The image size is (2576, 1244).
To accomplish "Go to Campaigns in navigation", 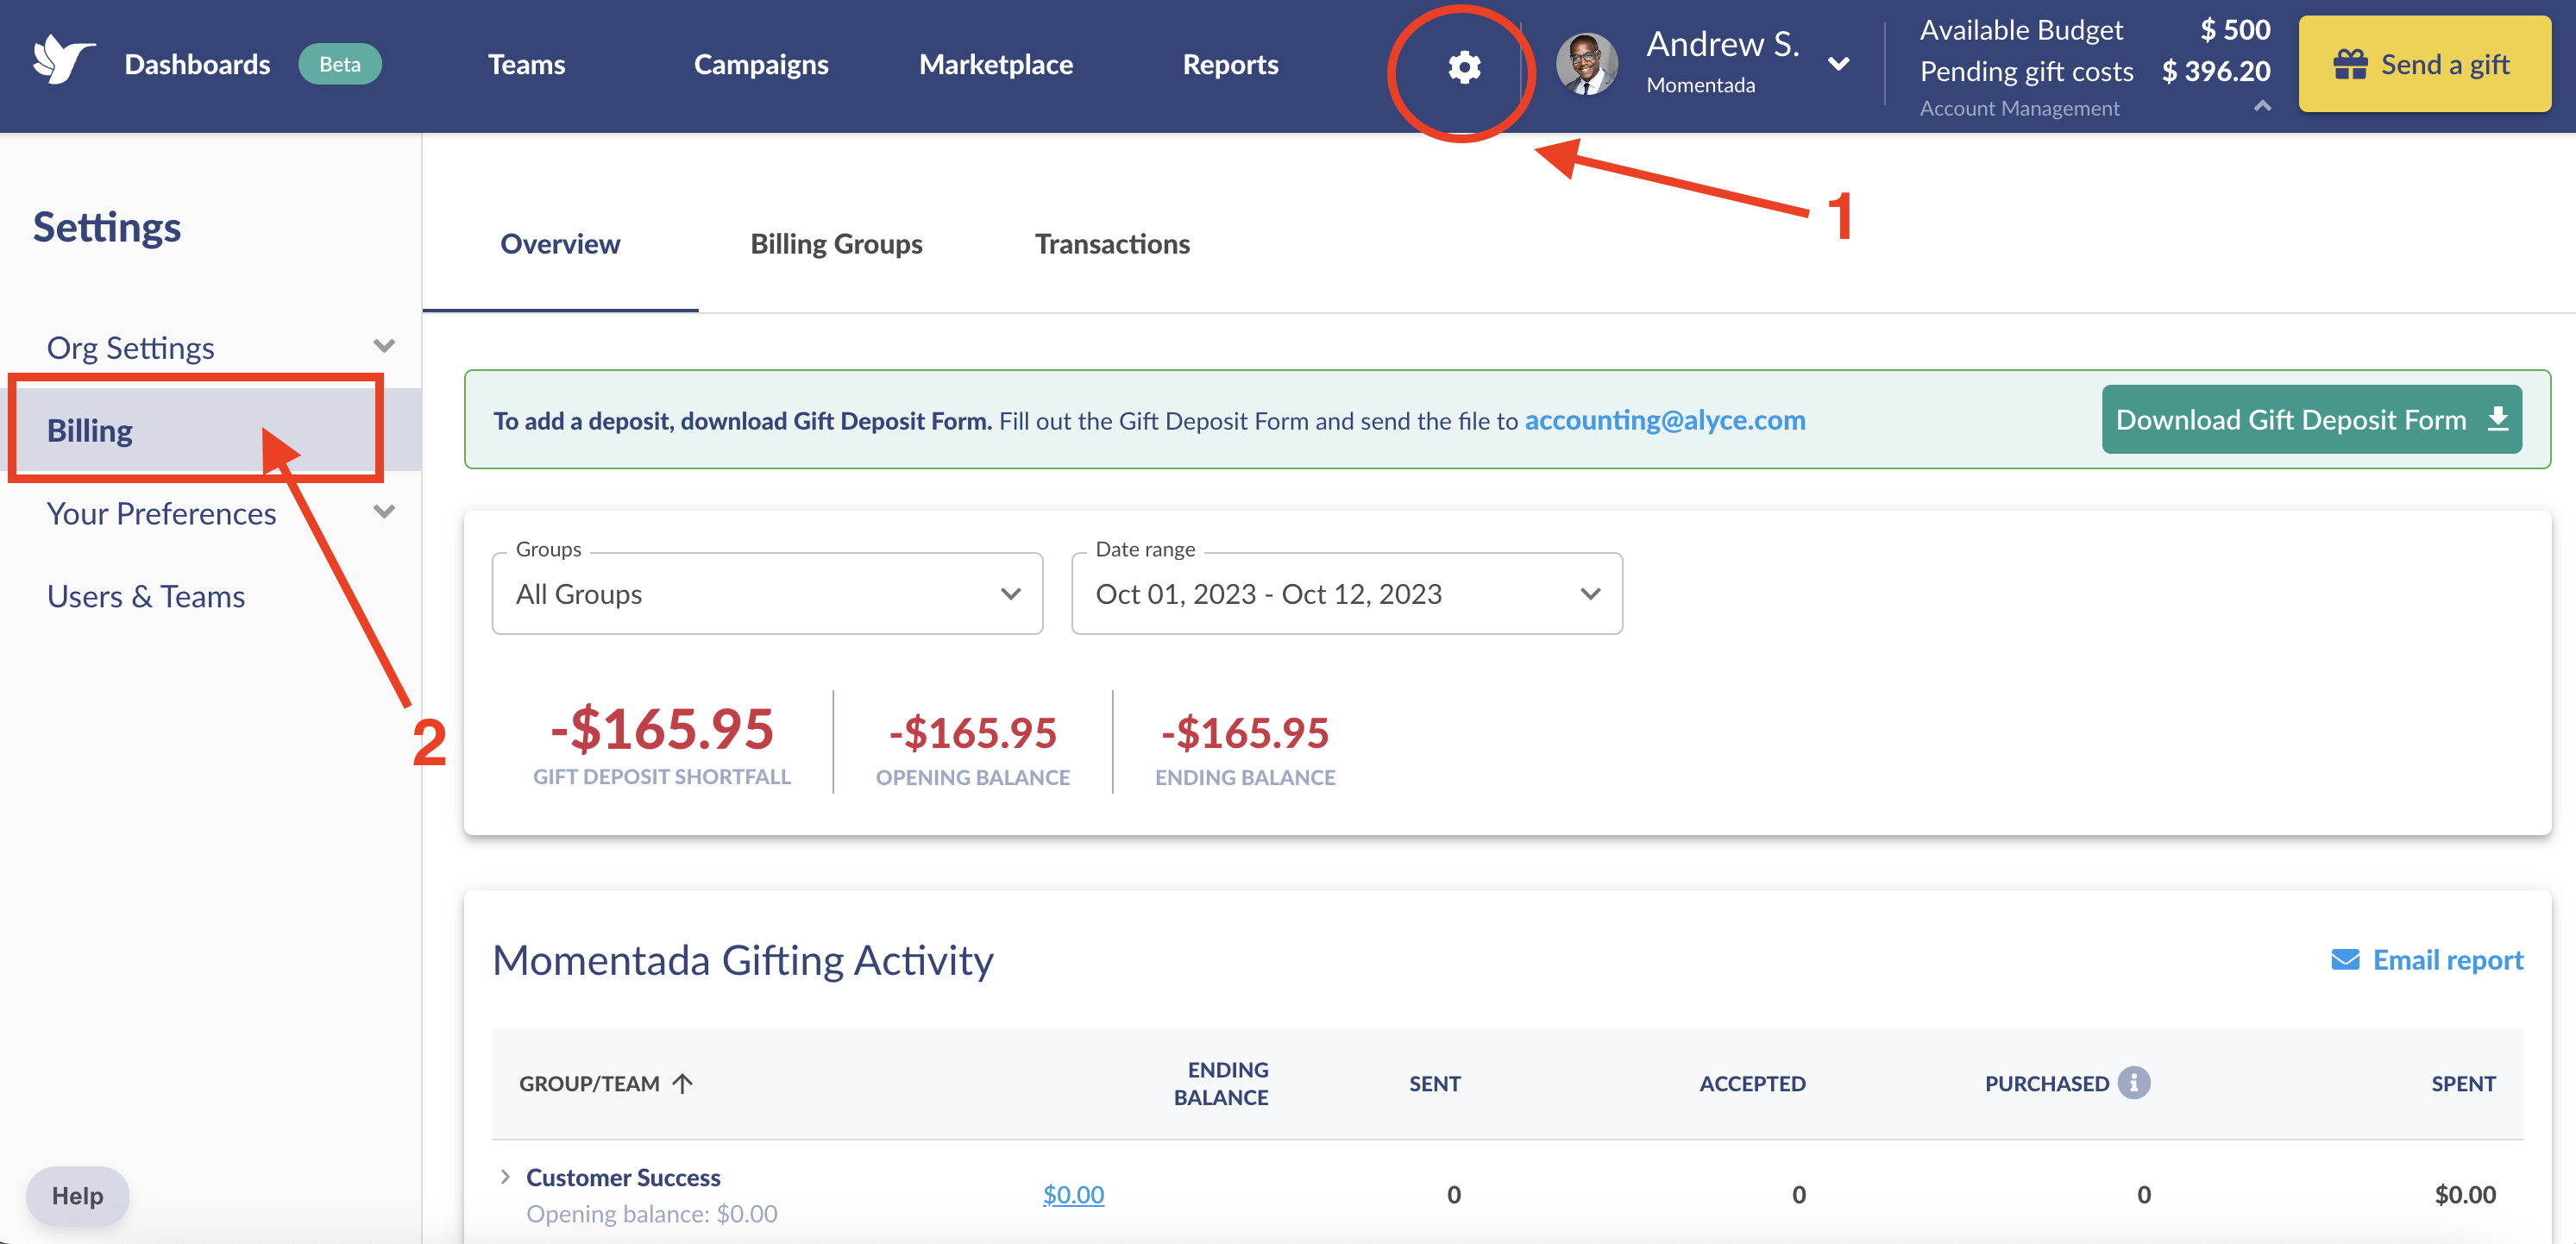I will point(761,64).
